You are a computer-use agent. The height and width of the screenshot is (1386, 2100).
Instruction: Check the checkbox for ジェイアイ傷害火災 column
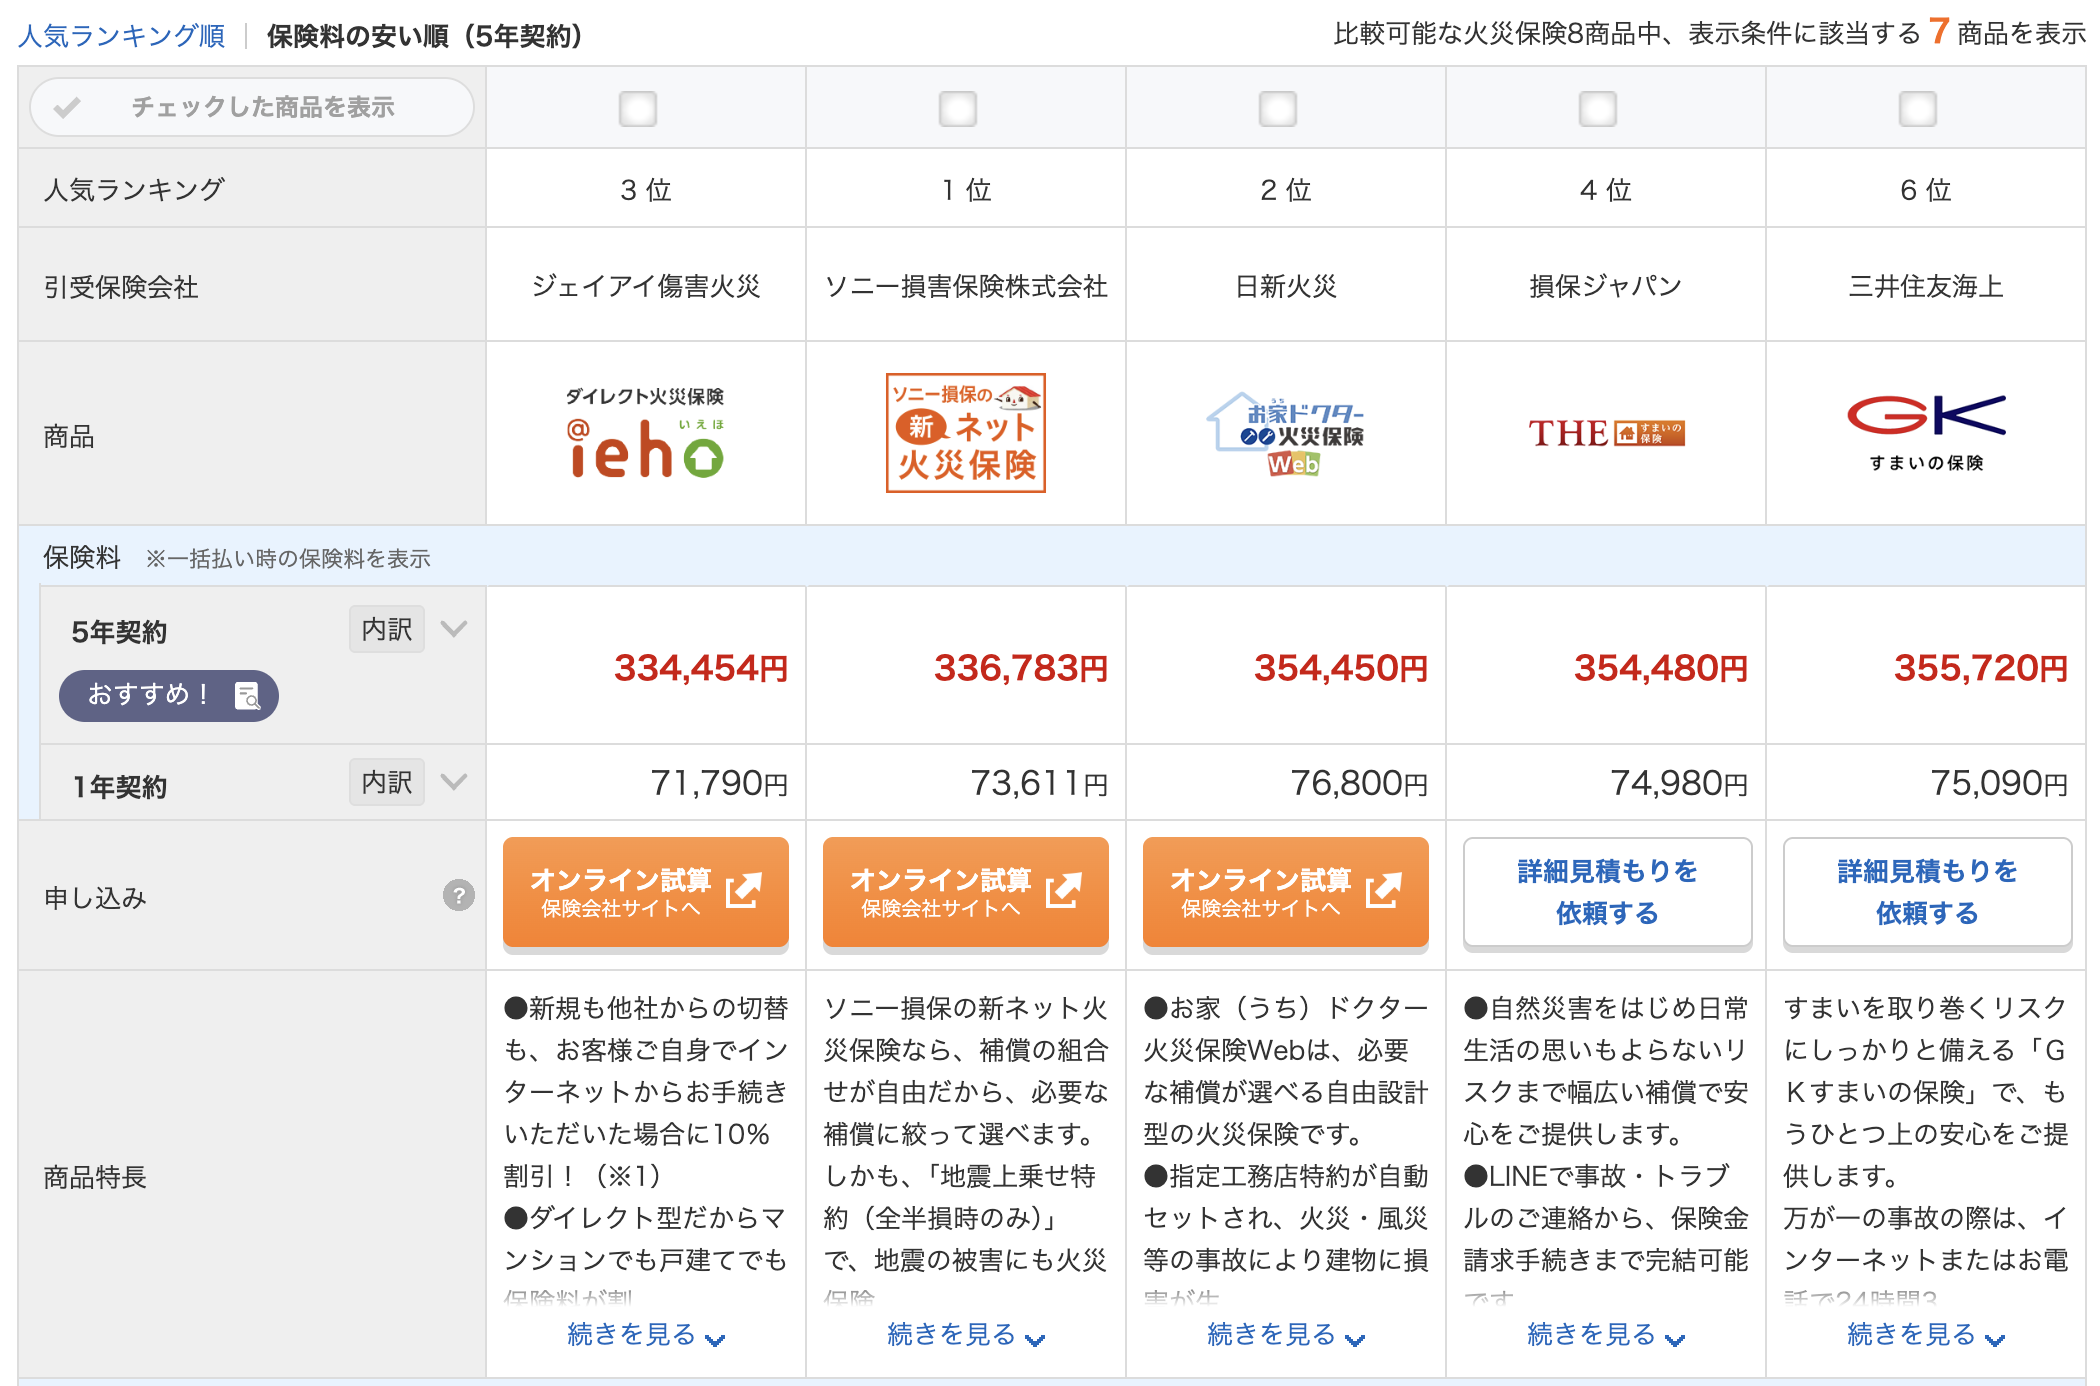pos(638,108)
